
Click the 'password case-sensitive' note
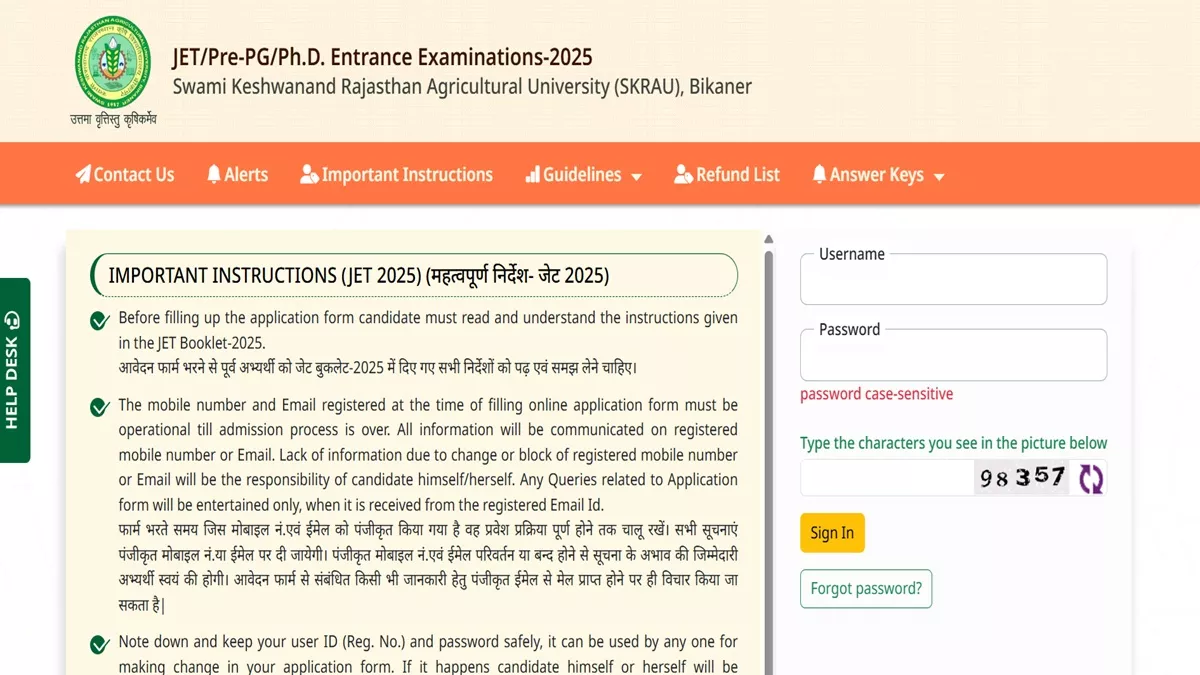pyautogui.click(x=876, y=394)
